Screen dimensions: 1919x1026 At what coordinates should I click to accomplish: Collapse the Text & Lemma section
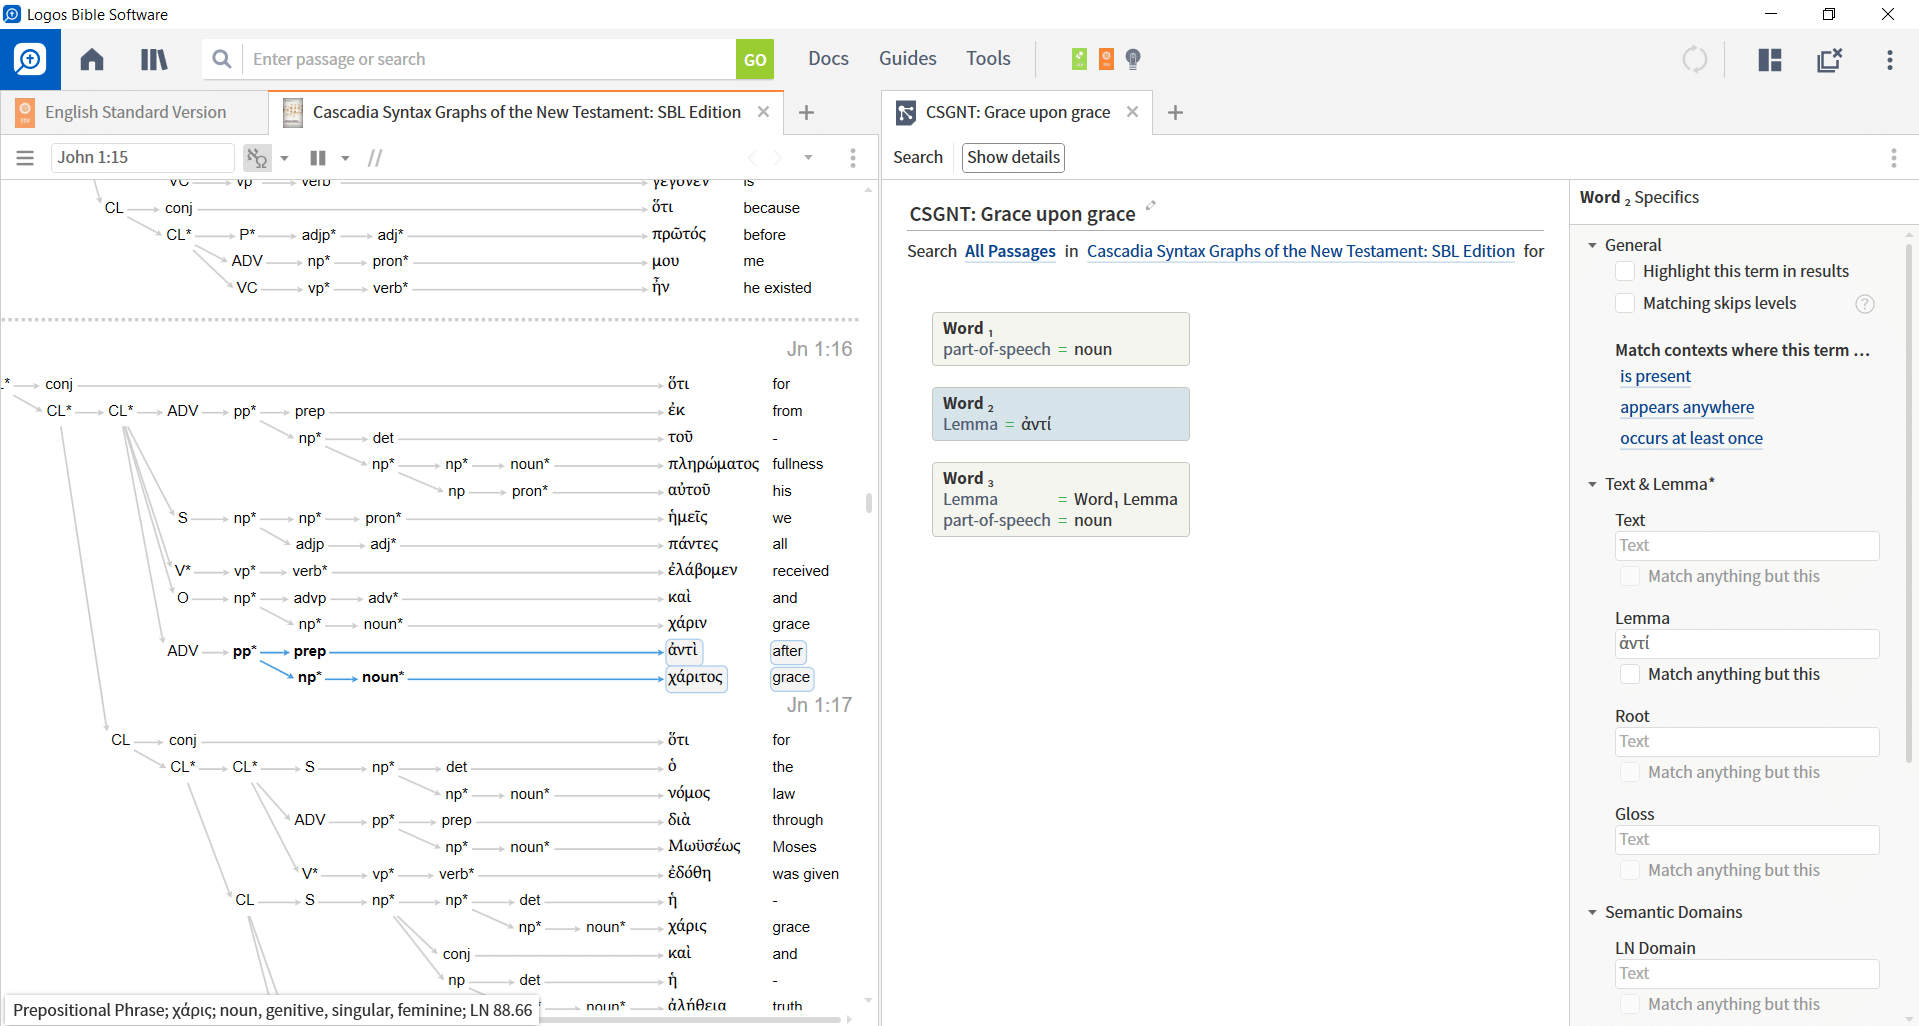[1592, 484]
